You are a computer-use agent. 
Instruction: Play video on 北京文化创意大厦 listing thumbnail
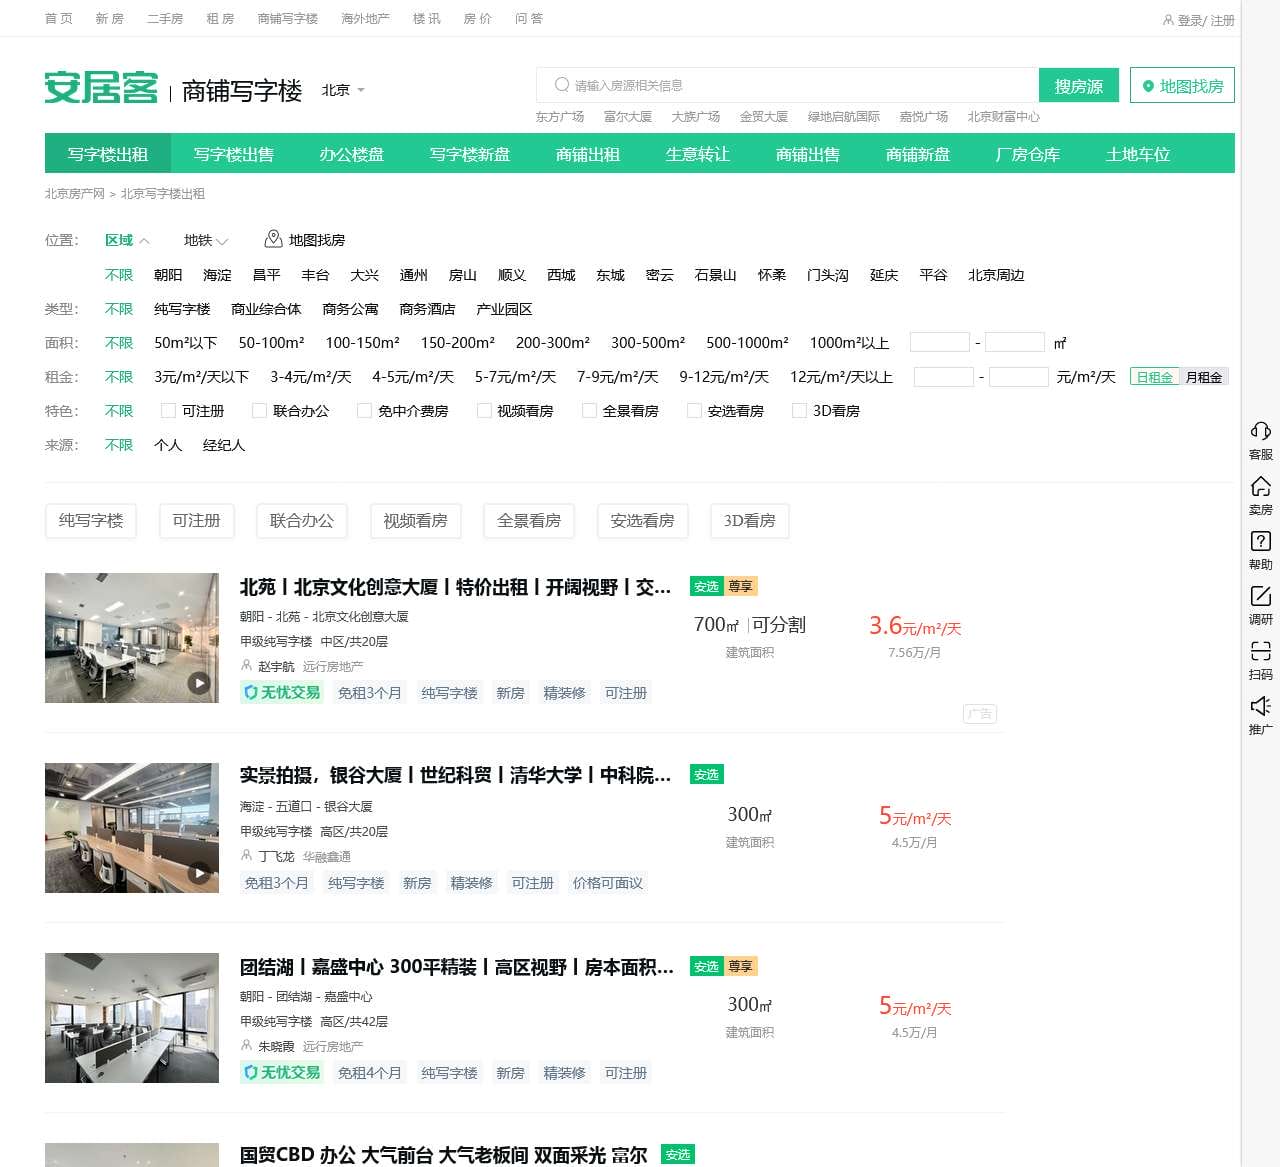(x=200, y=683)
